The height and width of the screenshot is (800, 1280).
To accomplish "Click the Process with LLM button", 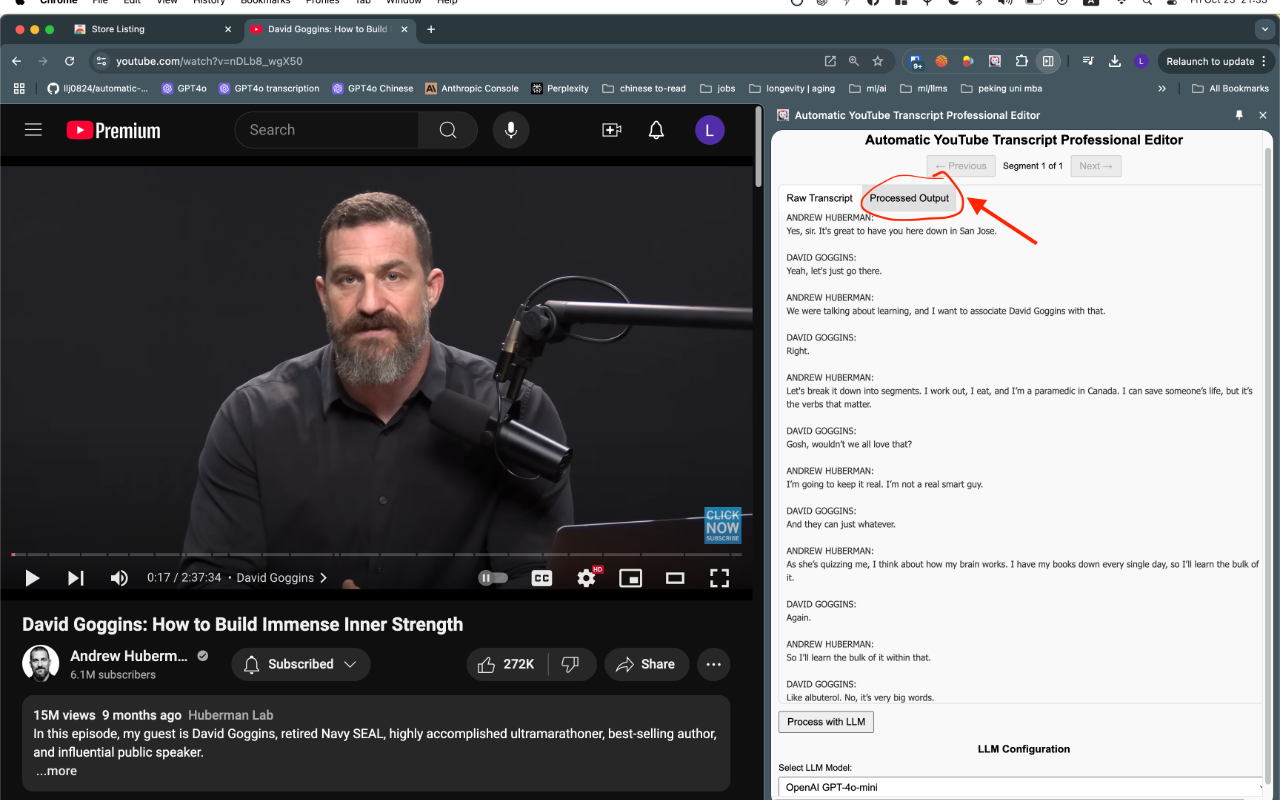I will pos(826,722).
